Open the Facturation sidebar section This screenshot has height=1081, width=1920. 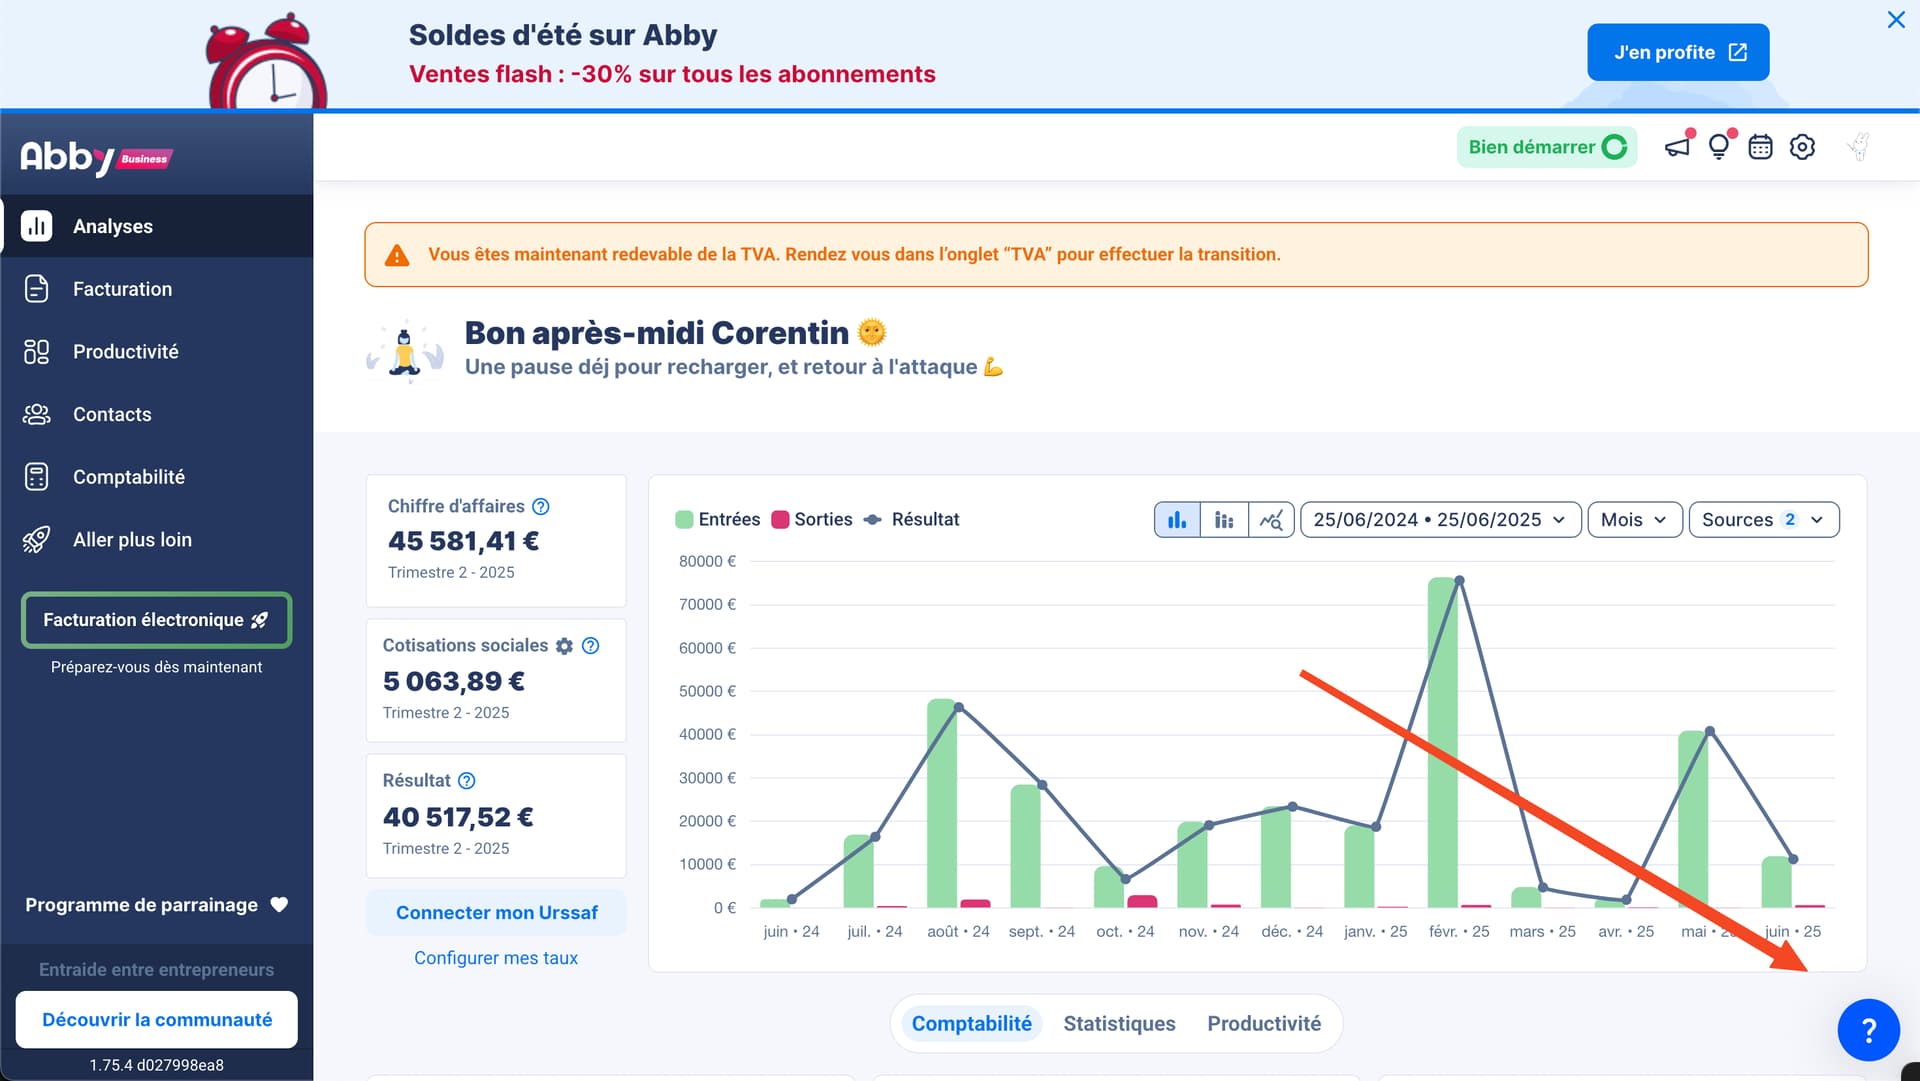(x=157, y=289)
